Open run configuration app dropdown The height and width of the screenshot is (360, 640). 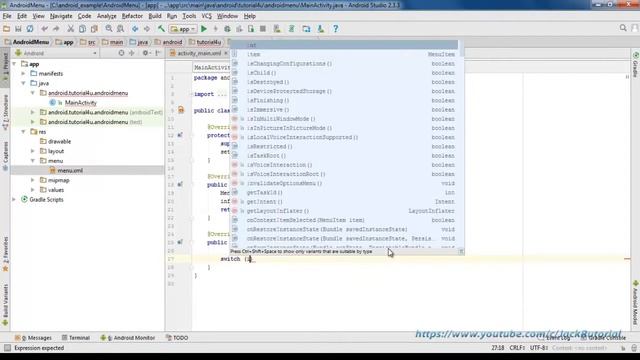click(183, 29)
